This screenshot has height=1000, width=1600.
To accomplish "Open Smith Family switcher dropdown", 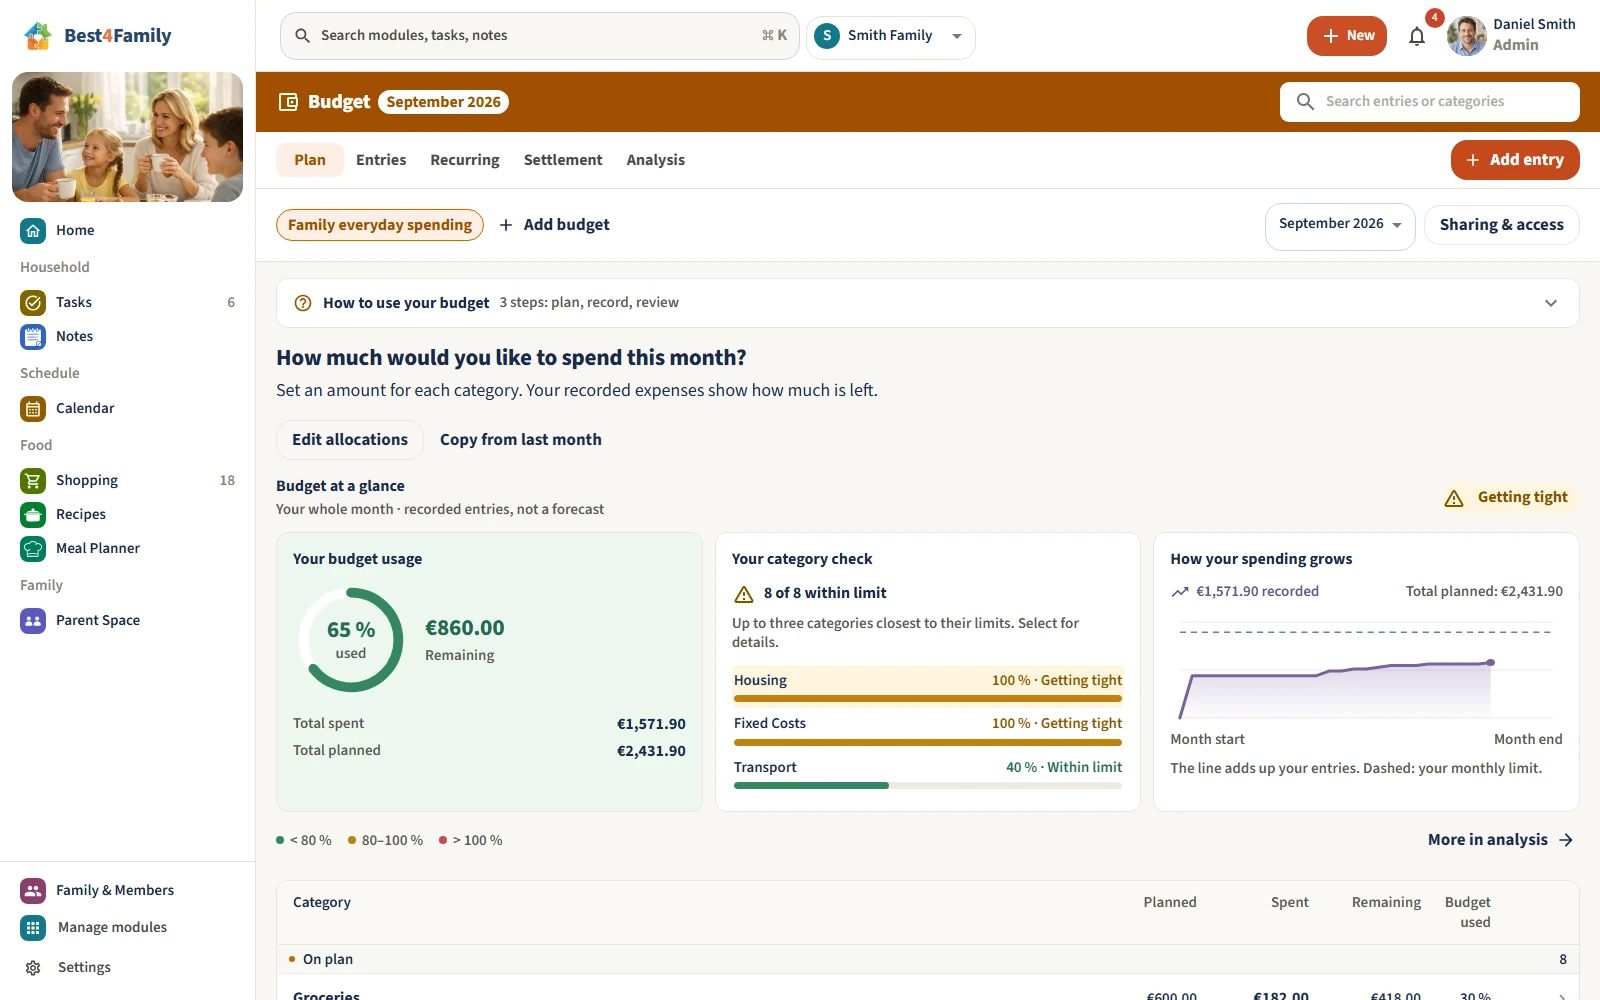I will coord(891,36).
